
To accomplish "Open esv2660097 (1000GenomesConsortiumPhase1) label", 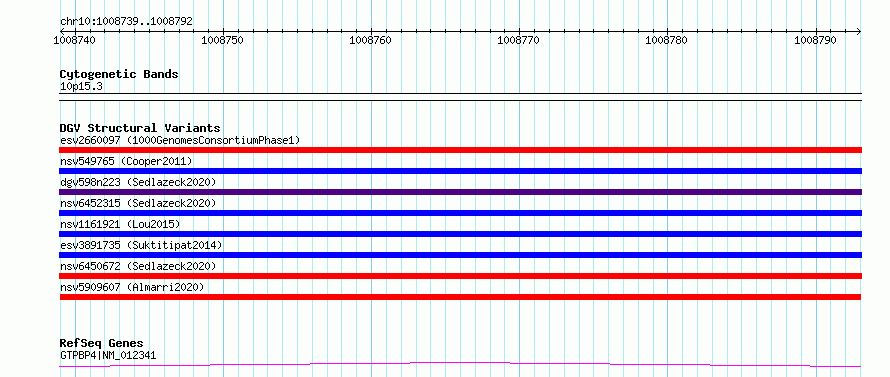I will pos(179,140).
